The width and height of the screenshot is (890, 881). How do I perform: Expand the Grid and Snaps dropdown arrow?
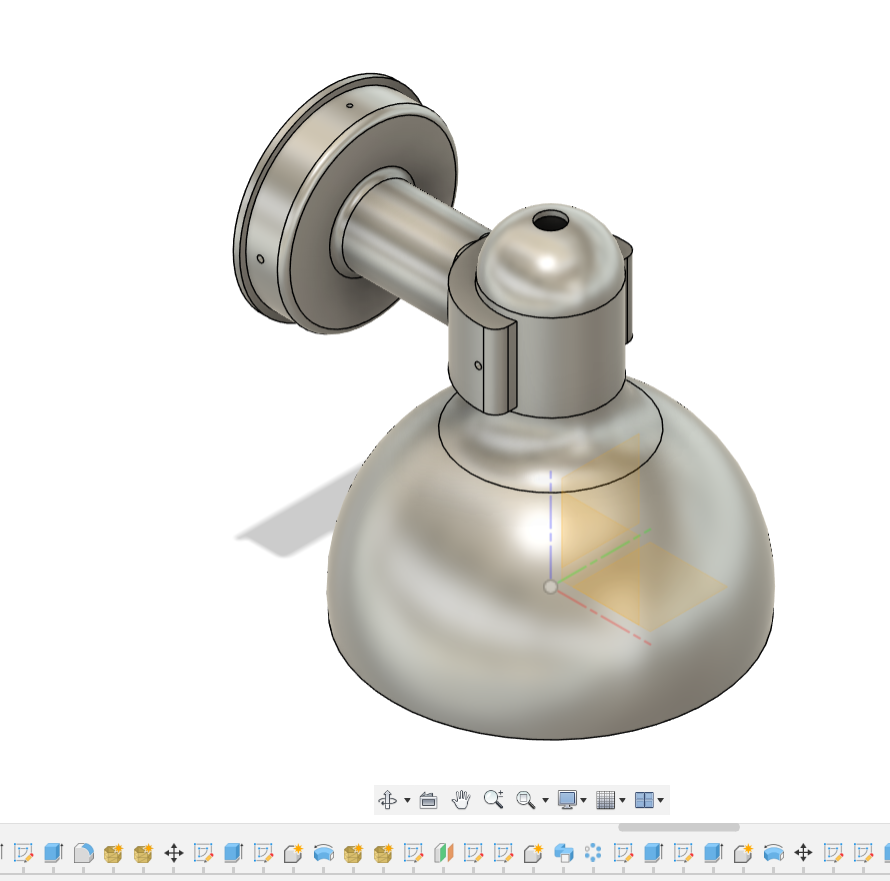[x=622, y=800]
